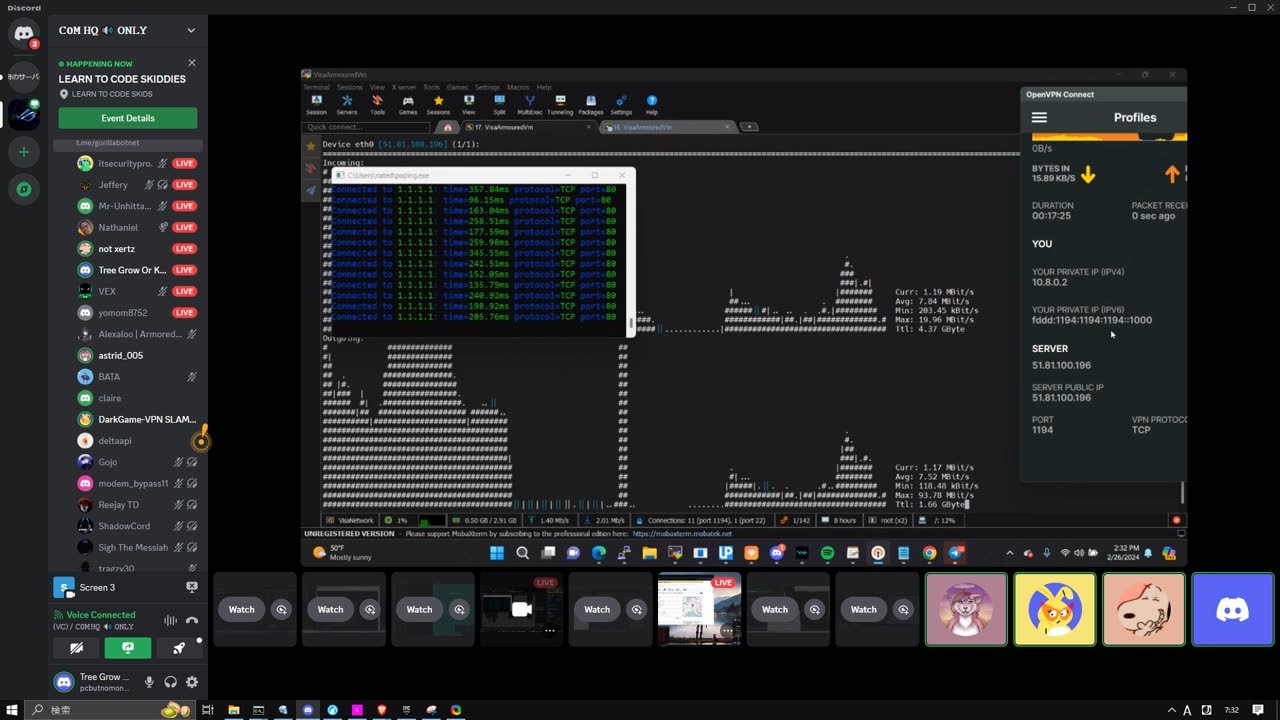This screenshot has height=720, width=1280.
Task: Open MobaXterm Sessions menu in the stream
Action: (349, 87)
